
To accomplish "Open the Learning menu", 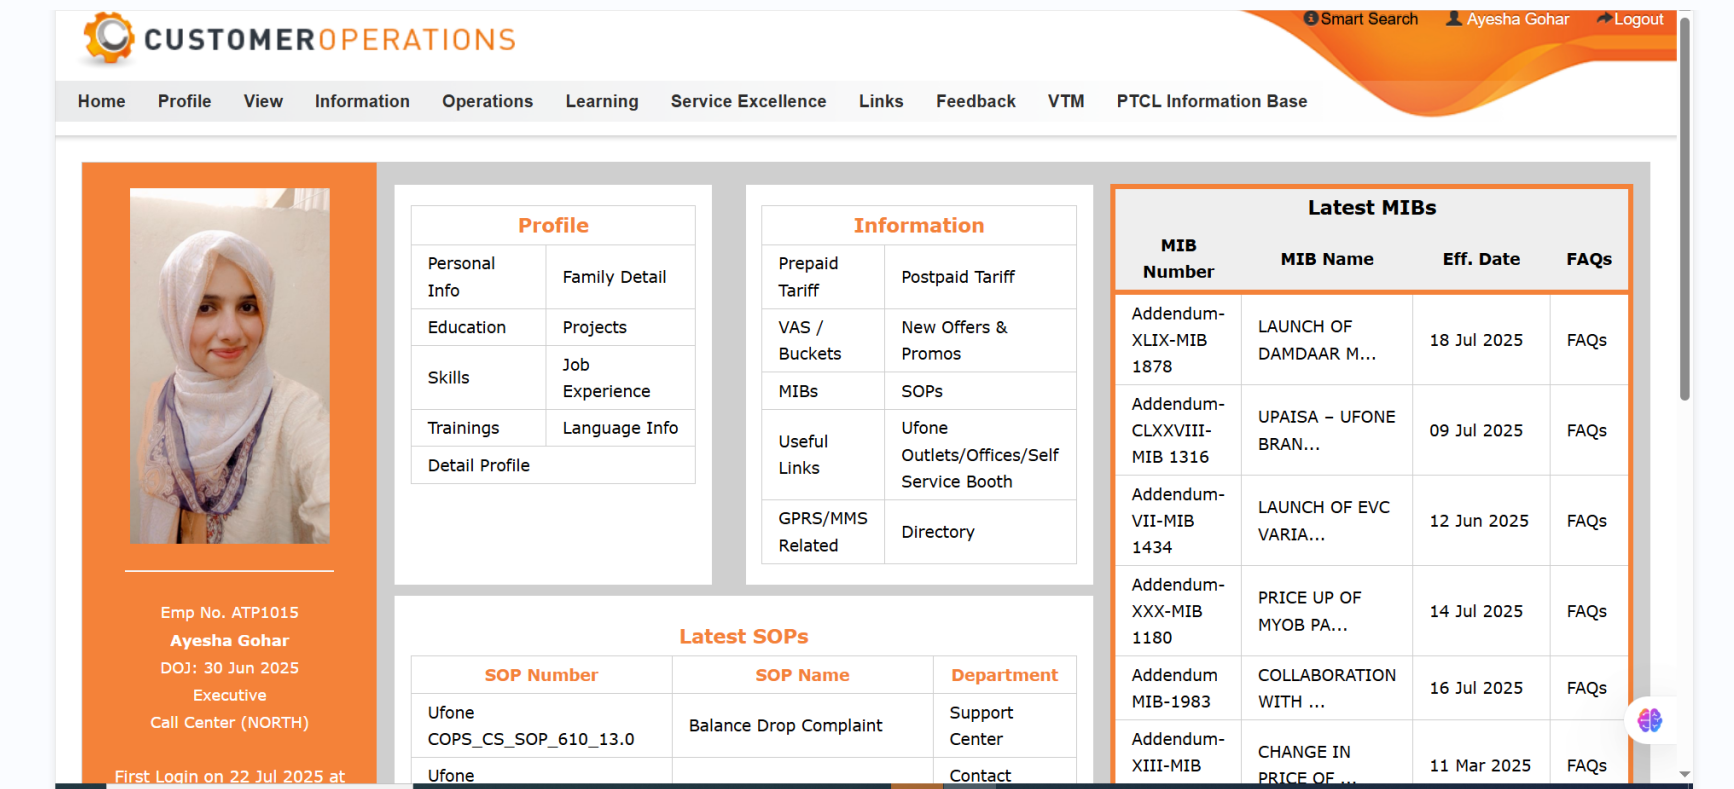I will pyautogui.click(x=602, y=101).
